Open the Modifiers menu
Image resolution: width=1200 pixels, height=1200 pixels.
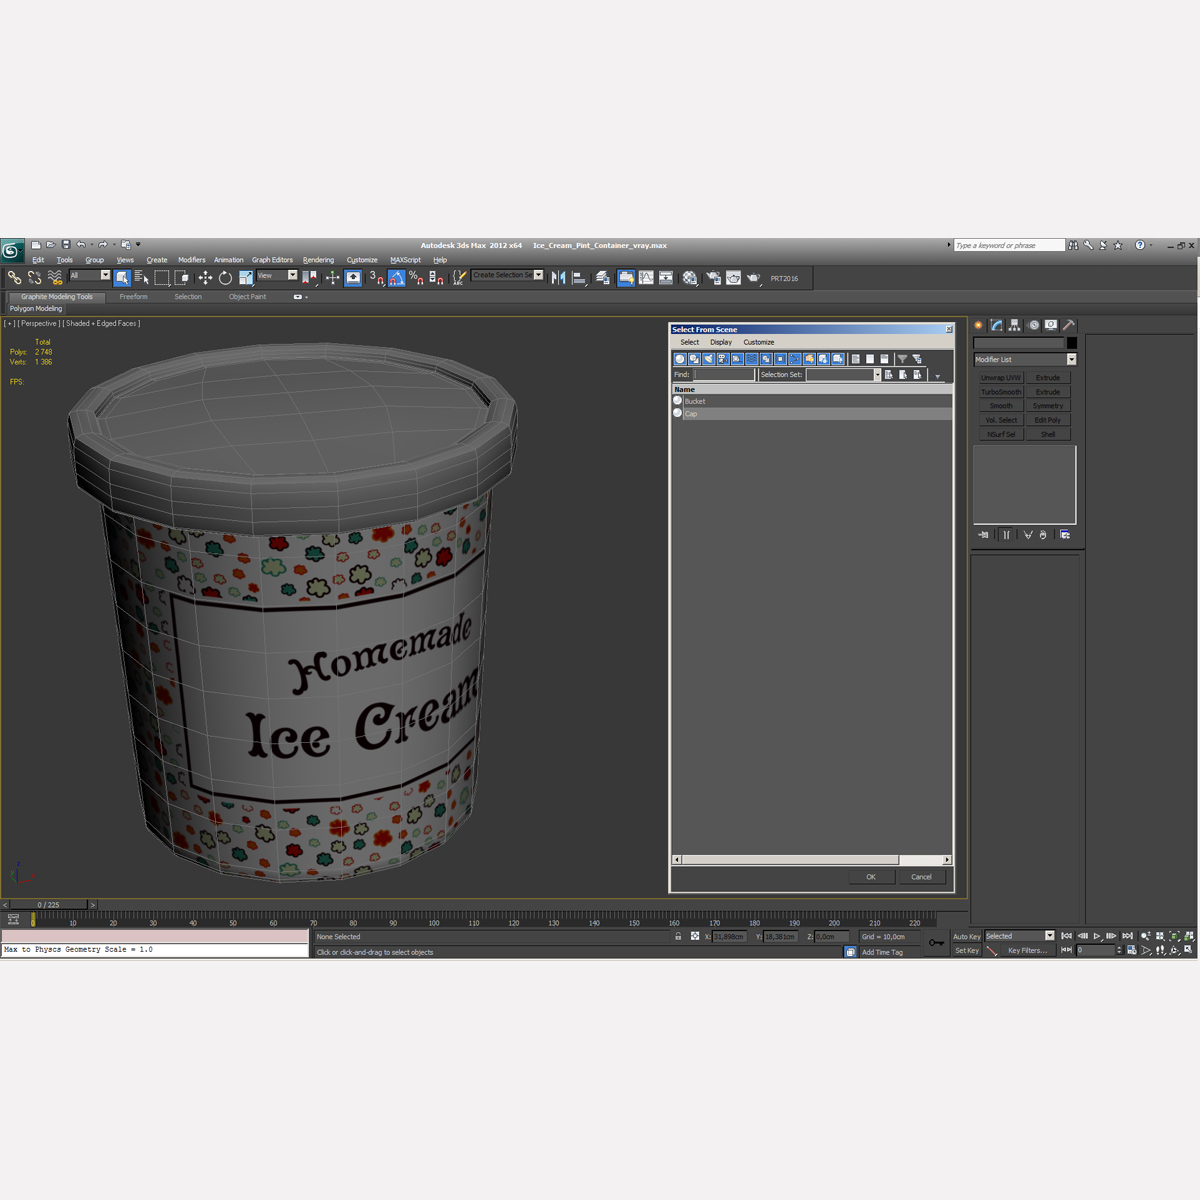point(192,260)
